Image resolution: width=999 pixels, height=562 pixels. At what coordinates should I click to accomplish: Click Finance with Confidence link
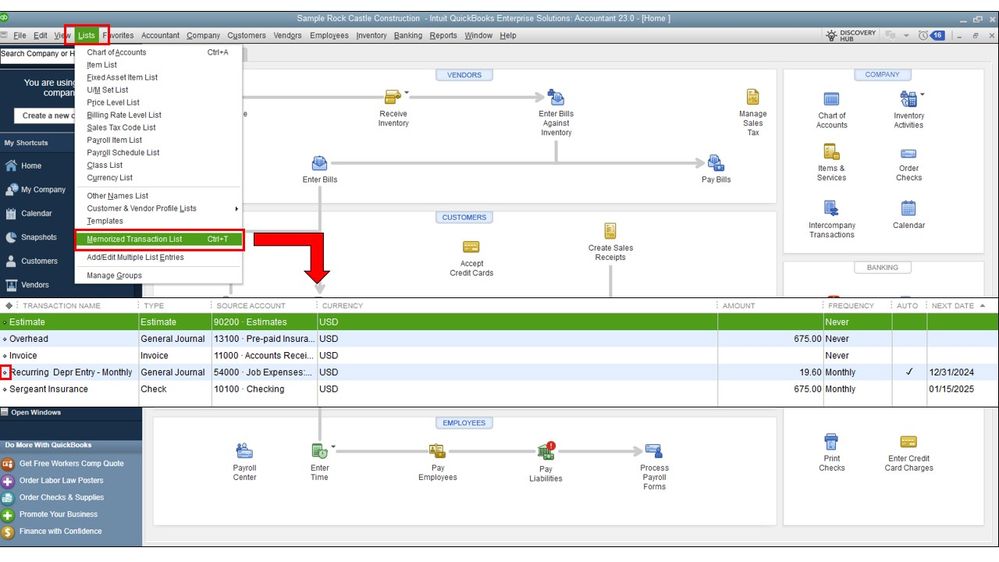[61, 531]
